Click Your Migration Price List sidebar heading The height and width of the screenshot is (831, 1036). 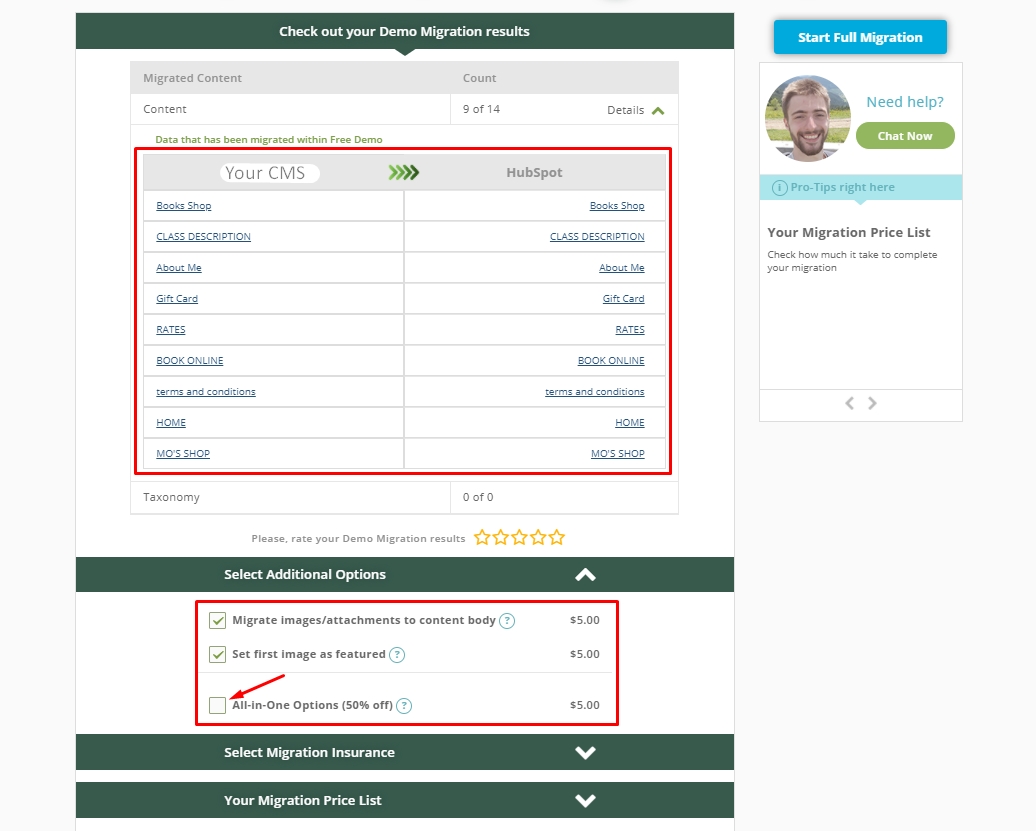click(848, 233)
